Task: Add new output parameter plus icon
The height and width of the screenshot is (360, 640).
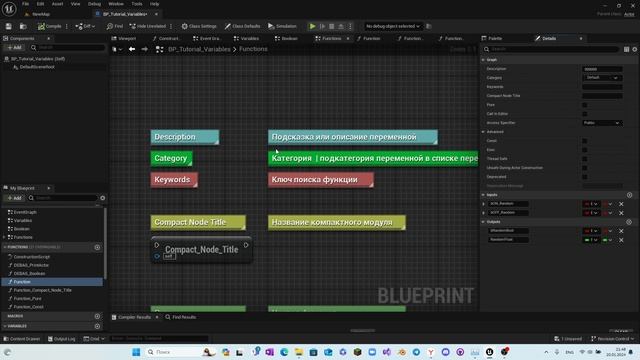Action: pos(629,222)
